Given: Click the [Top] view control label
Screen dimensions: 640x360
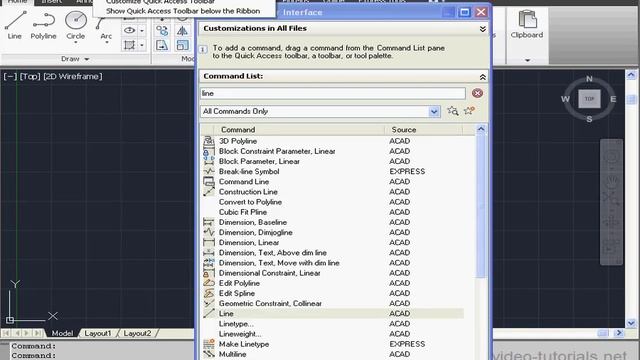Looking at the screenshot, I should (x=30, y=76).
